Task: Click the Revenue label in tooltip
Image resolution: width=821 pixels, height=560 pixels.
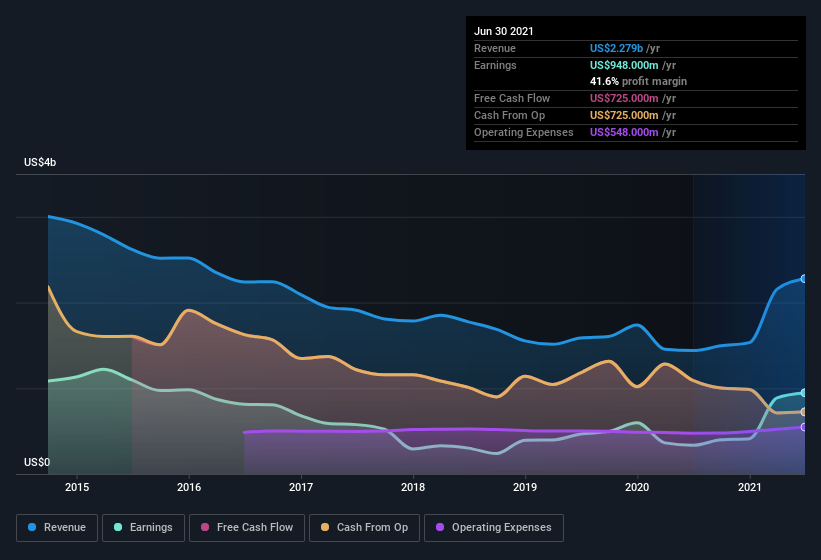Action: coord(495,48)
